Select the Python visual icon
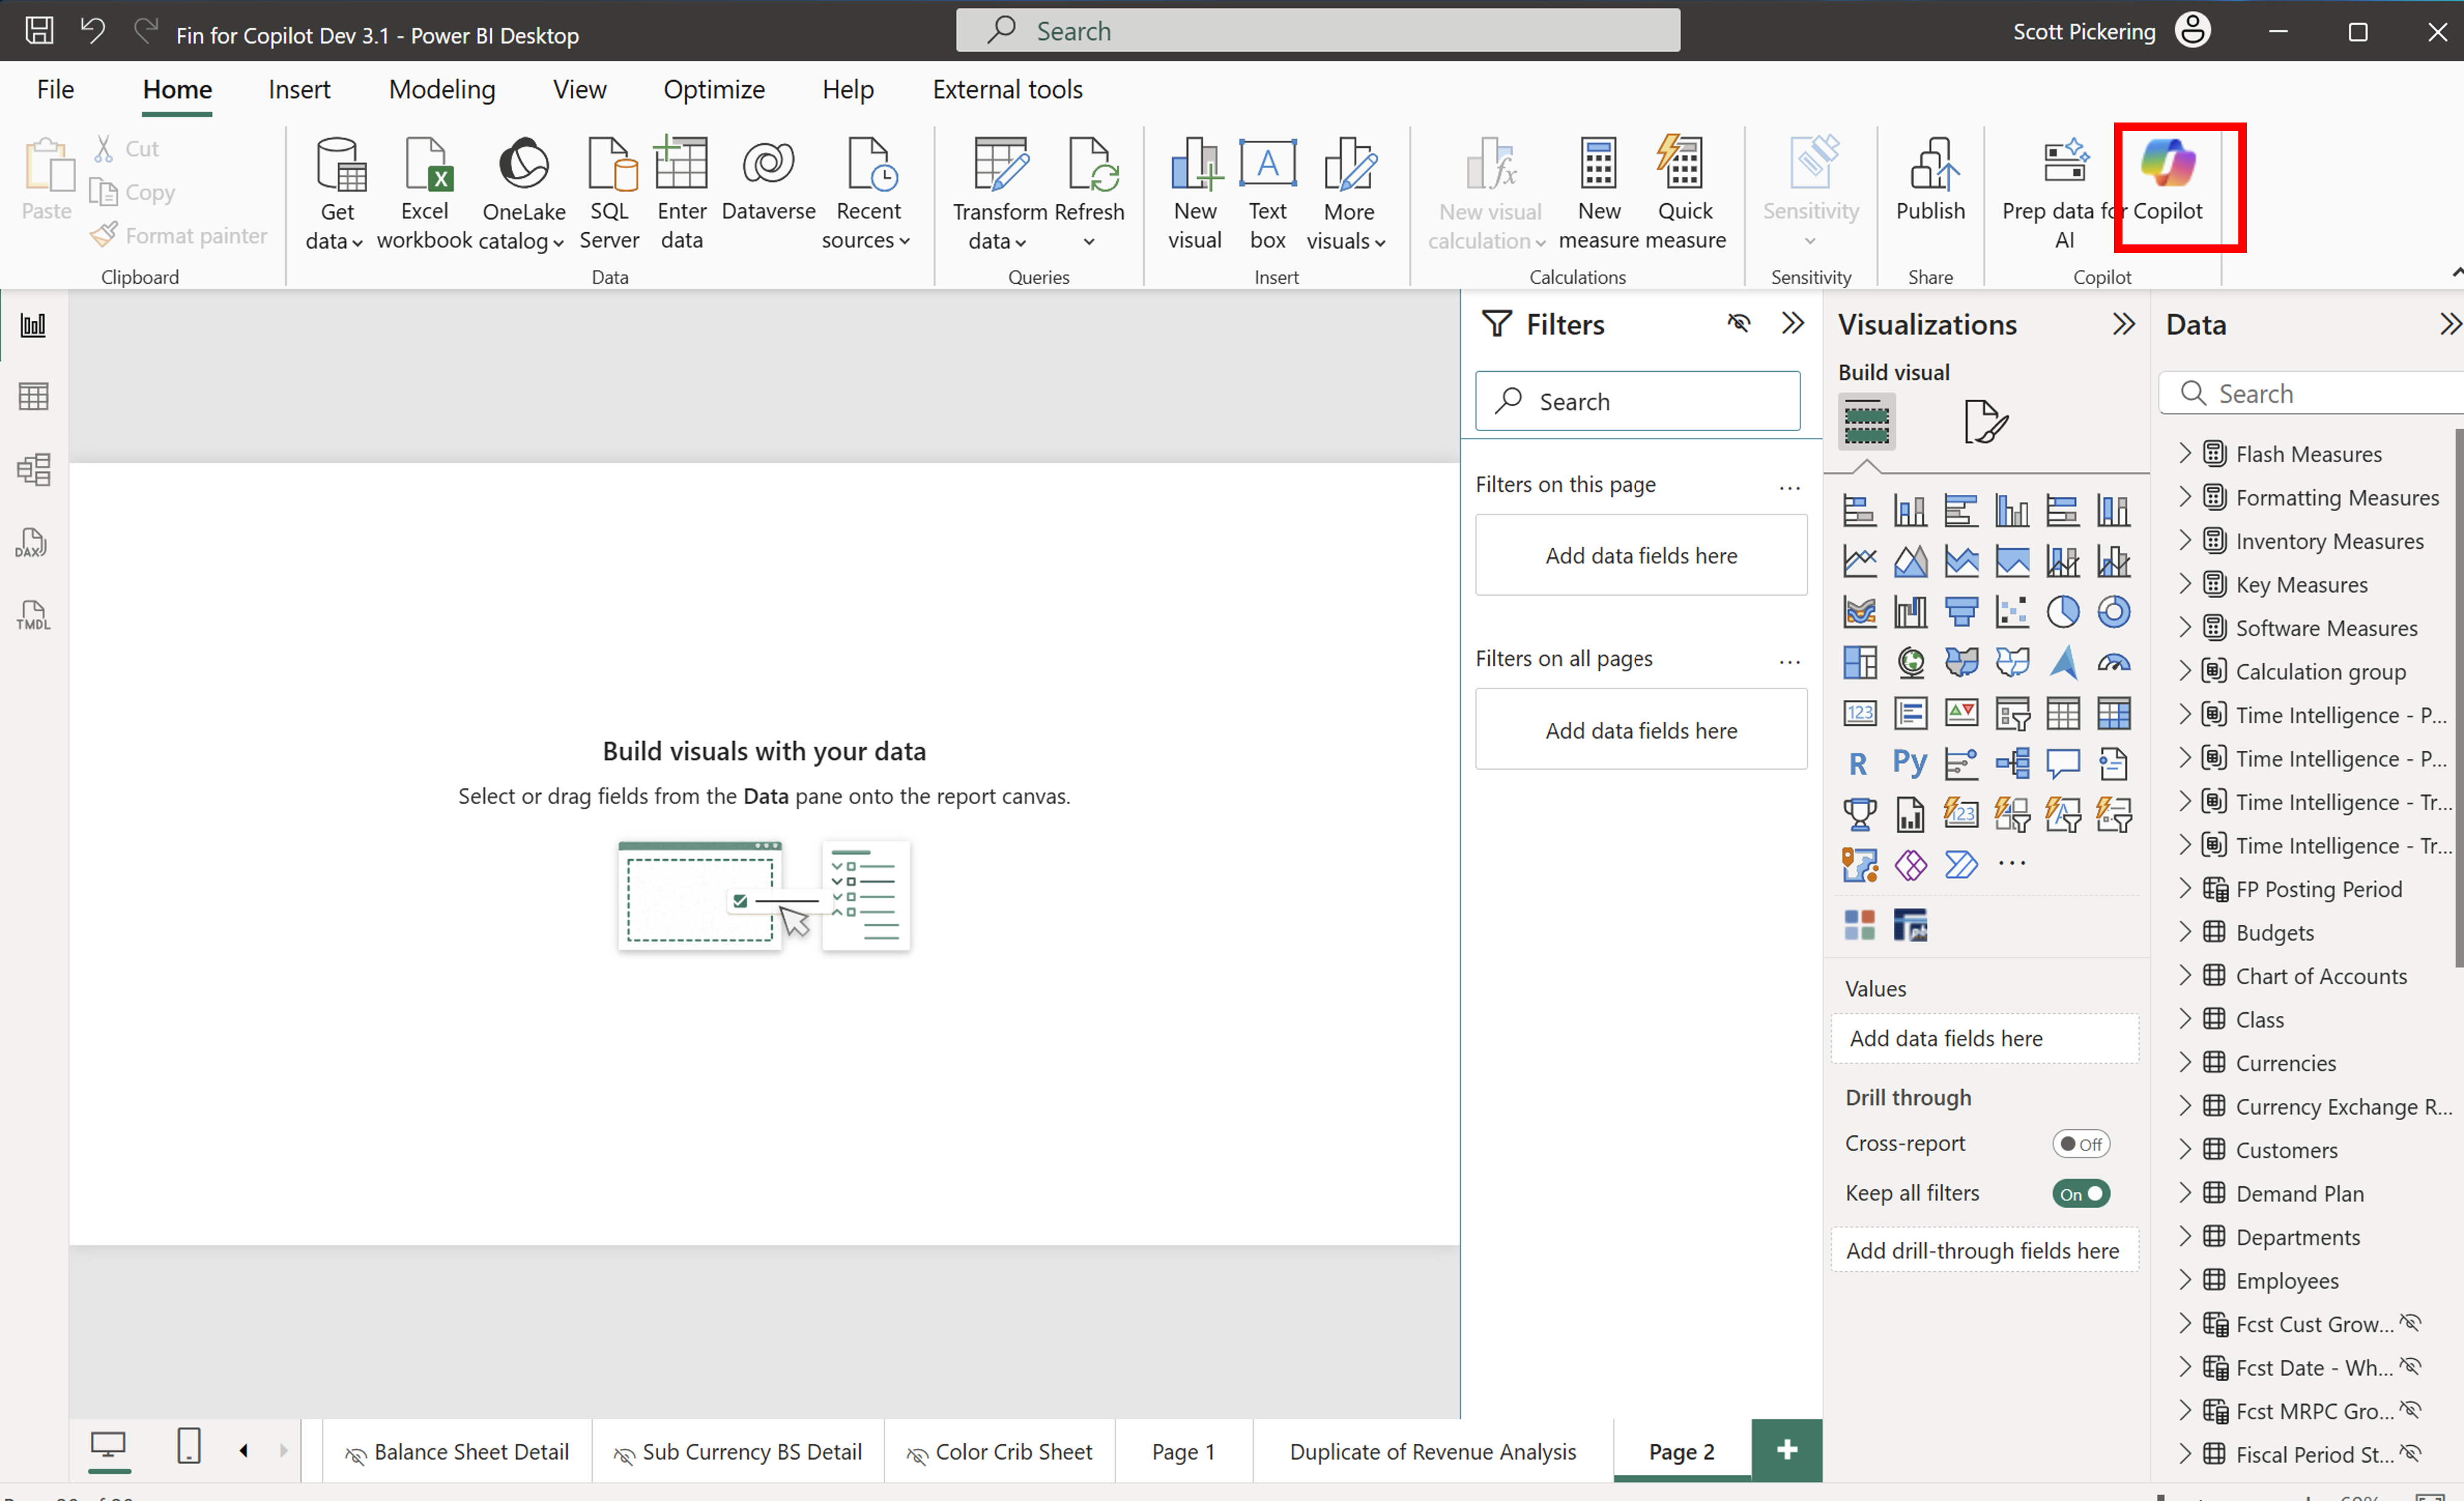 coord(1910,763)
